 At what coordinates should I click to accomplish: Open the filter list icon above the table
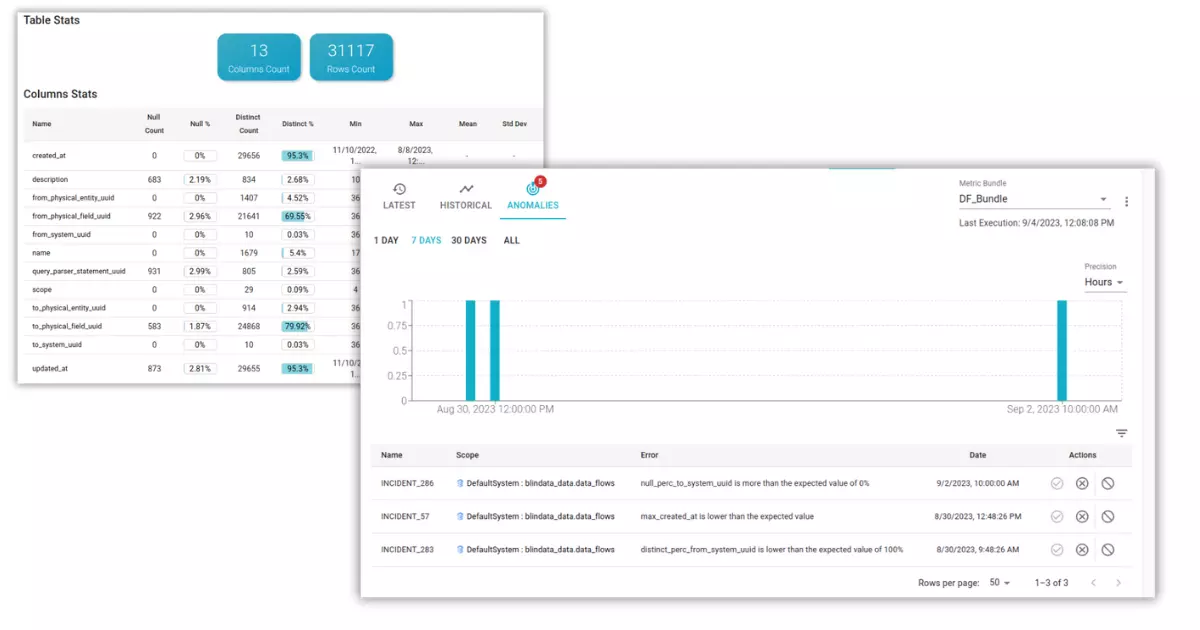1121,433
